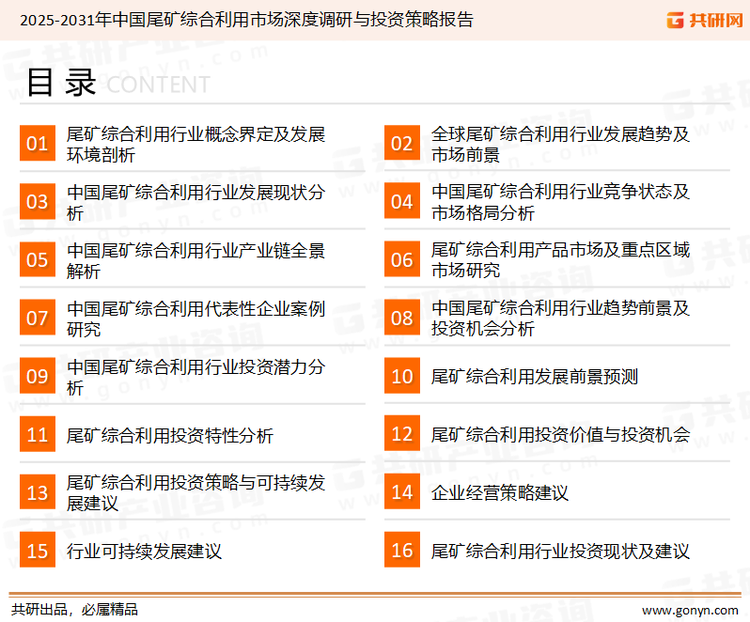Image resolution: width=750 pixels, height=622 pixels.
Task: Open chapter 中国尾矿综合利用行业发展现状分析
Action: coord(196,202)
